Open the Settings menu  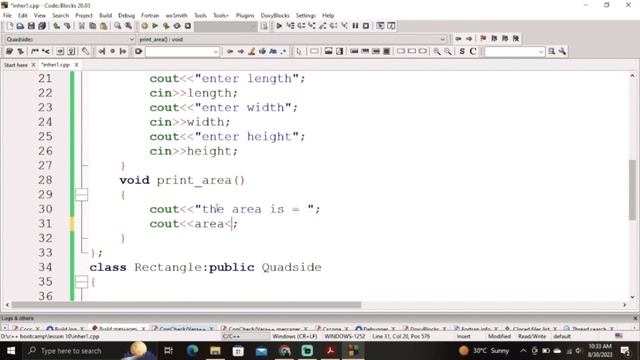pos(306,16)
